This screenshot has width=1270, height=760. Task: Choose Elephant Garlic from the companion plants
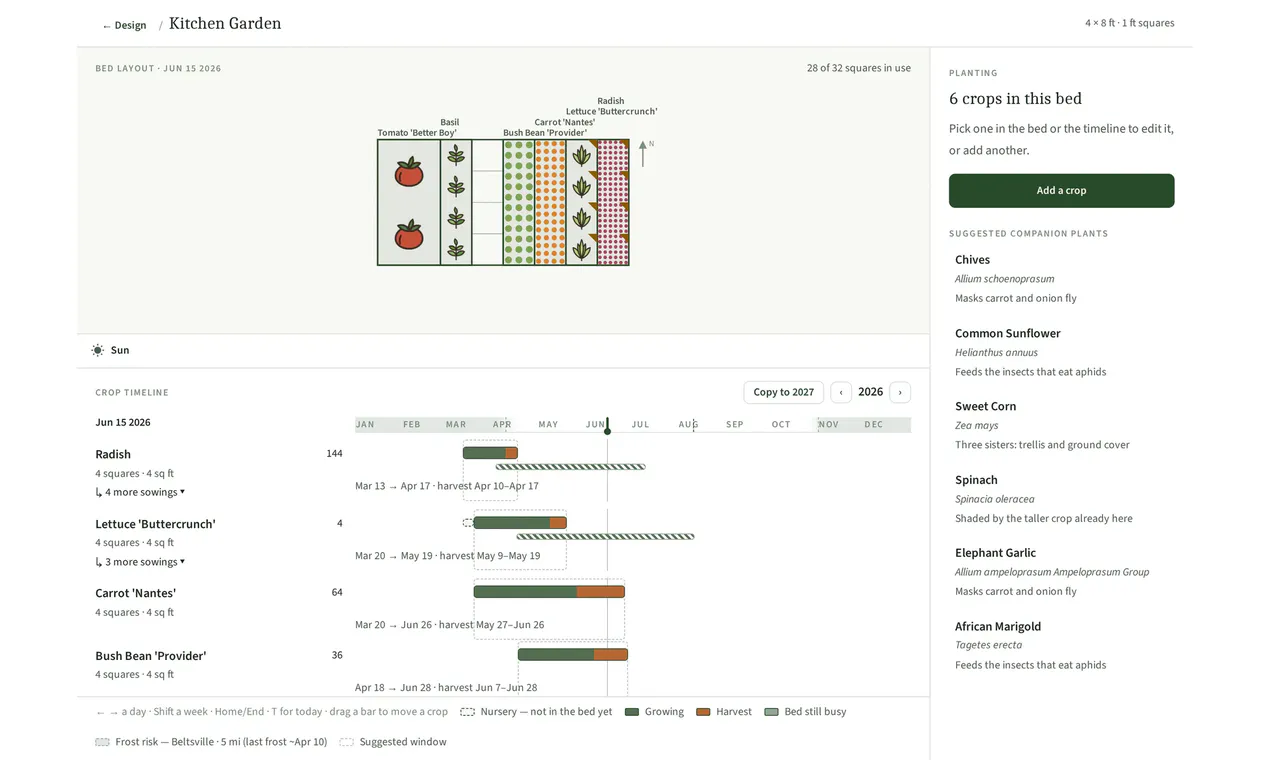[x=1062, y=572]
